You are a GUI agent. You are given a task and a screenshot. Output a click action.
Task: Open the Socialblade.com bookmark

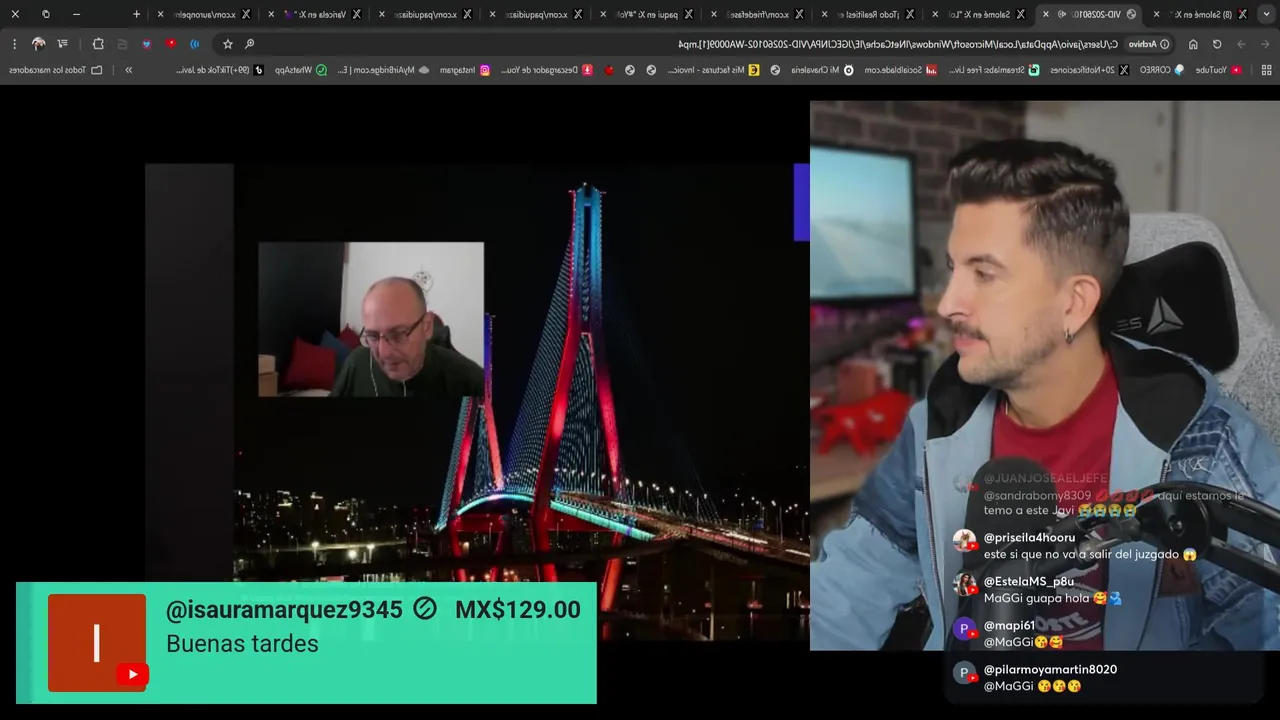click(x=900, y=70)
